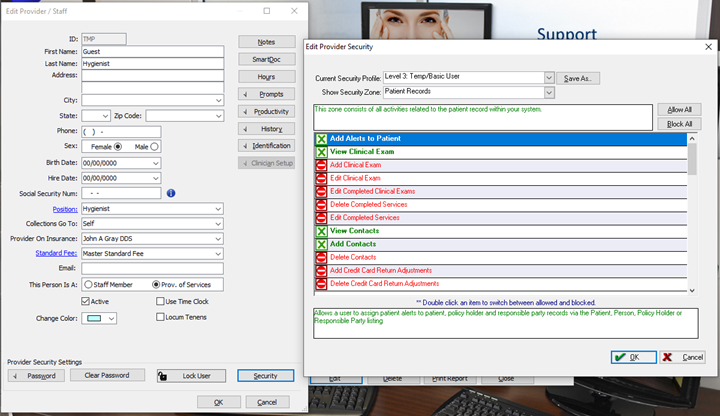Click blocked icon for Edit Completed Services
The height and width of the screenshot is (416, 720).
(x=321, y=218)
